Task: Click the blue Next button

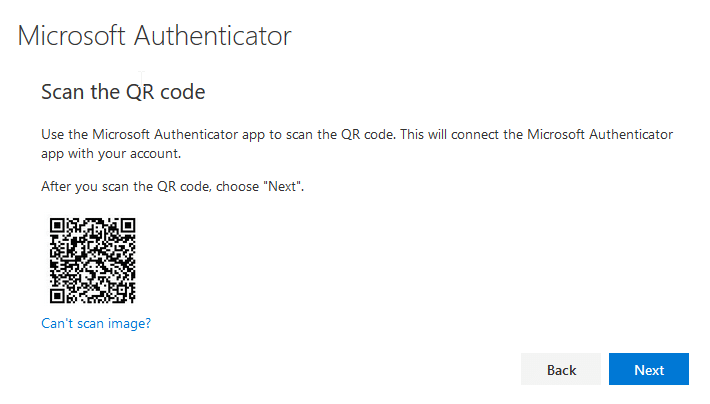Action: [648, 369]
